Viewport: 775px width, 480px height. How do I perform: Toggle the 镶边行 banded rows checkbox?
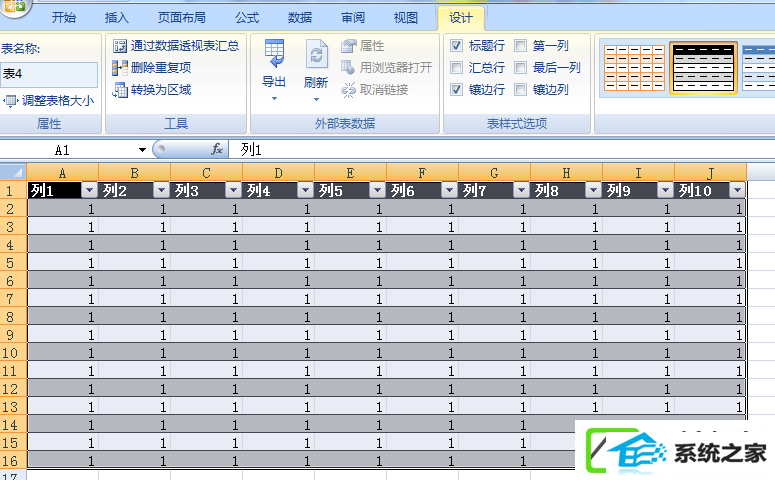coord(456,89)
